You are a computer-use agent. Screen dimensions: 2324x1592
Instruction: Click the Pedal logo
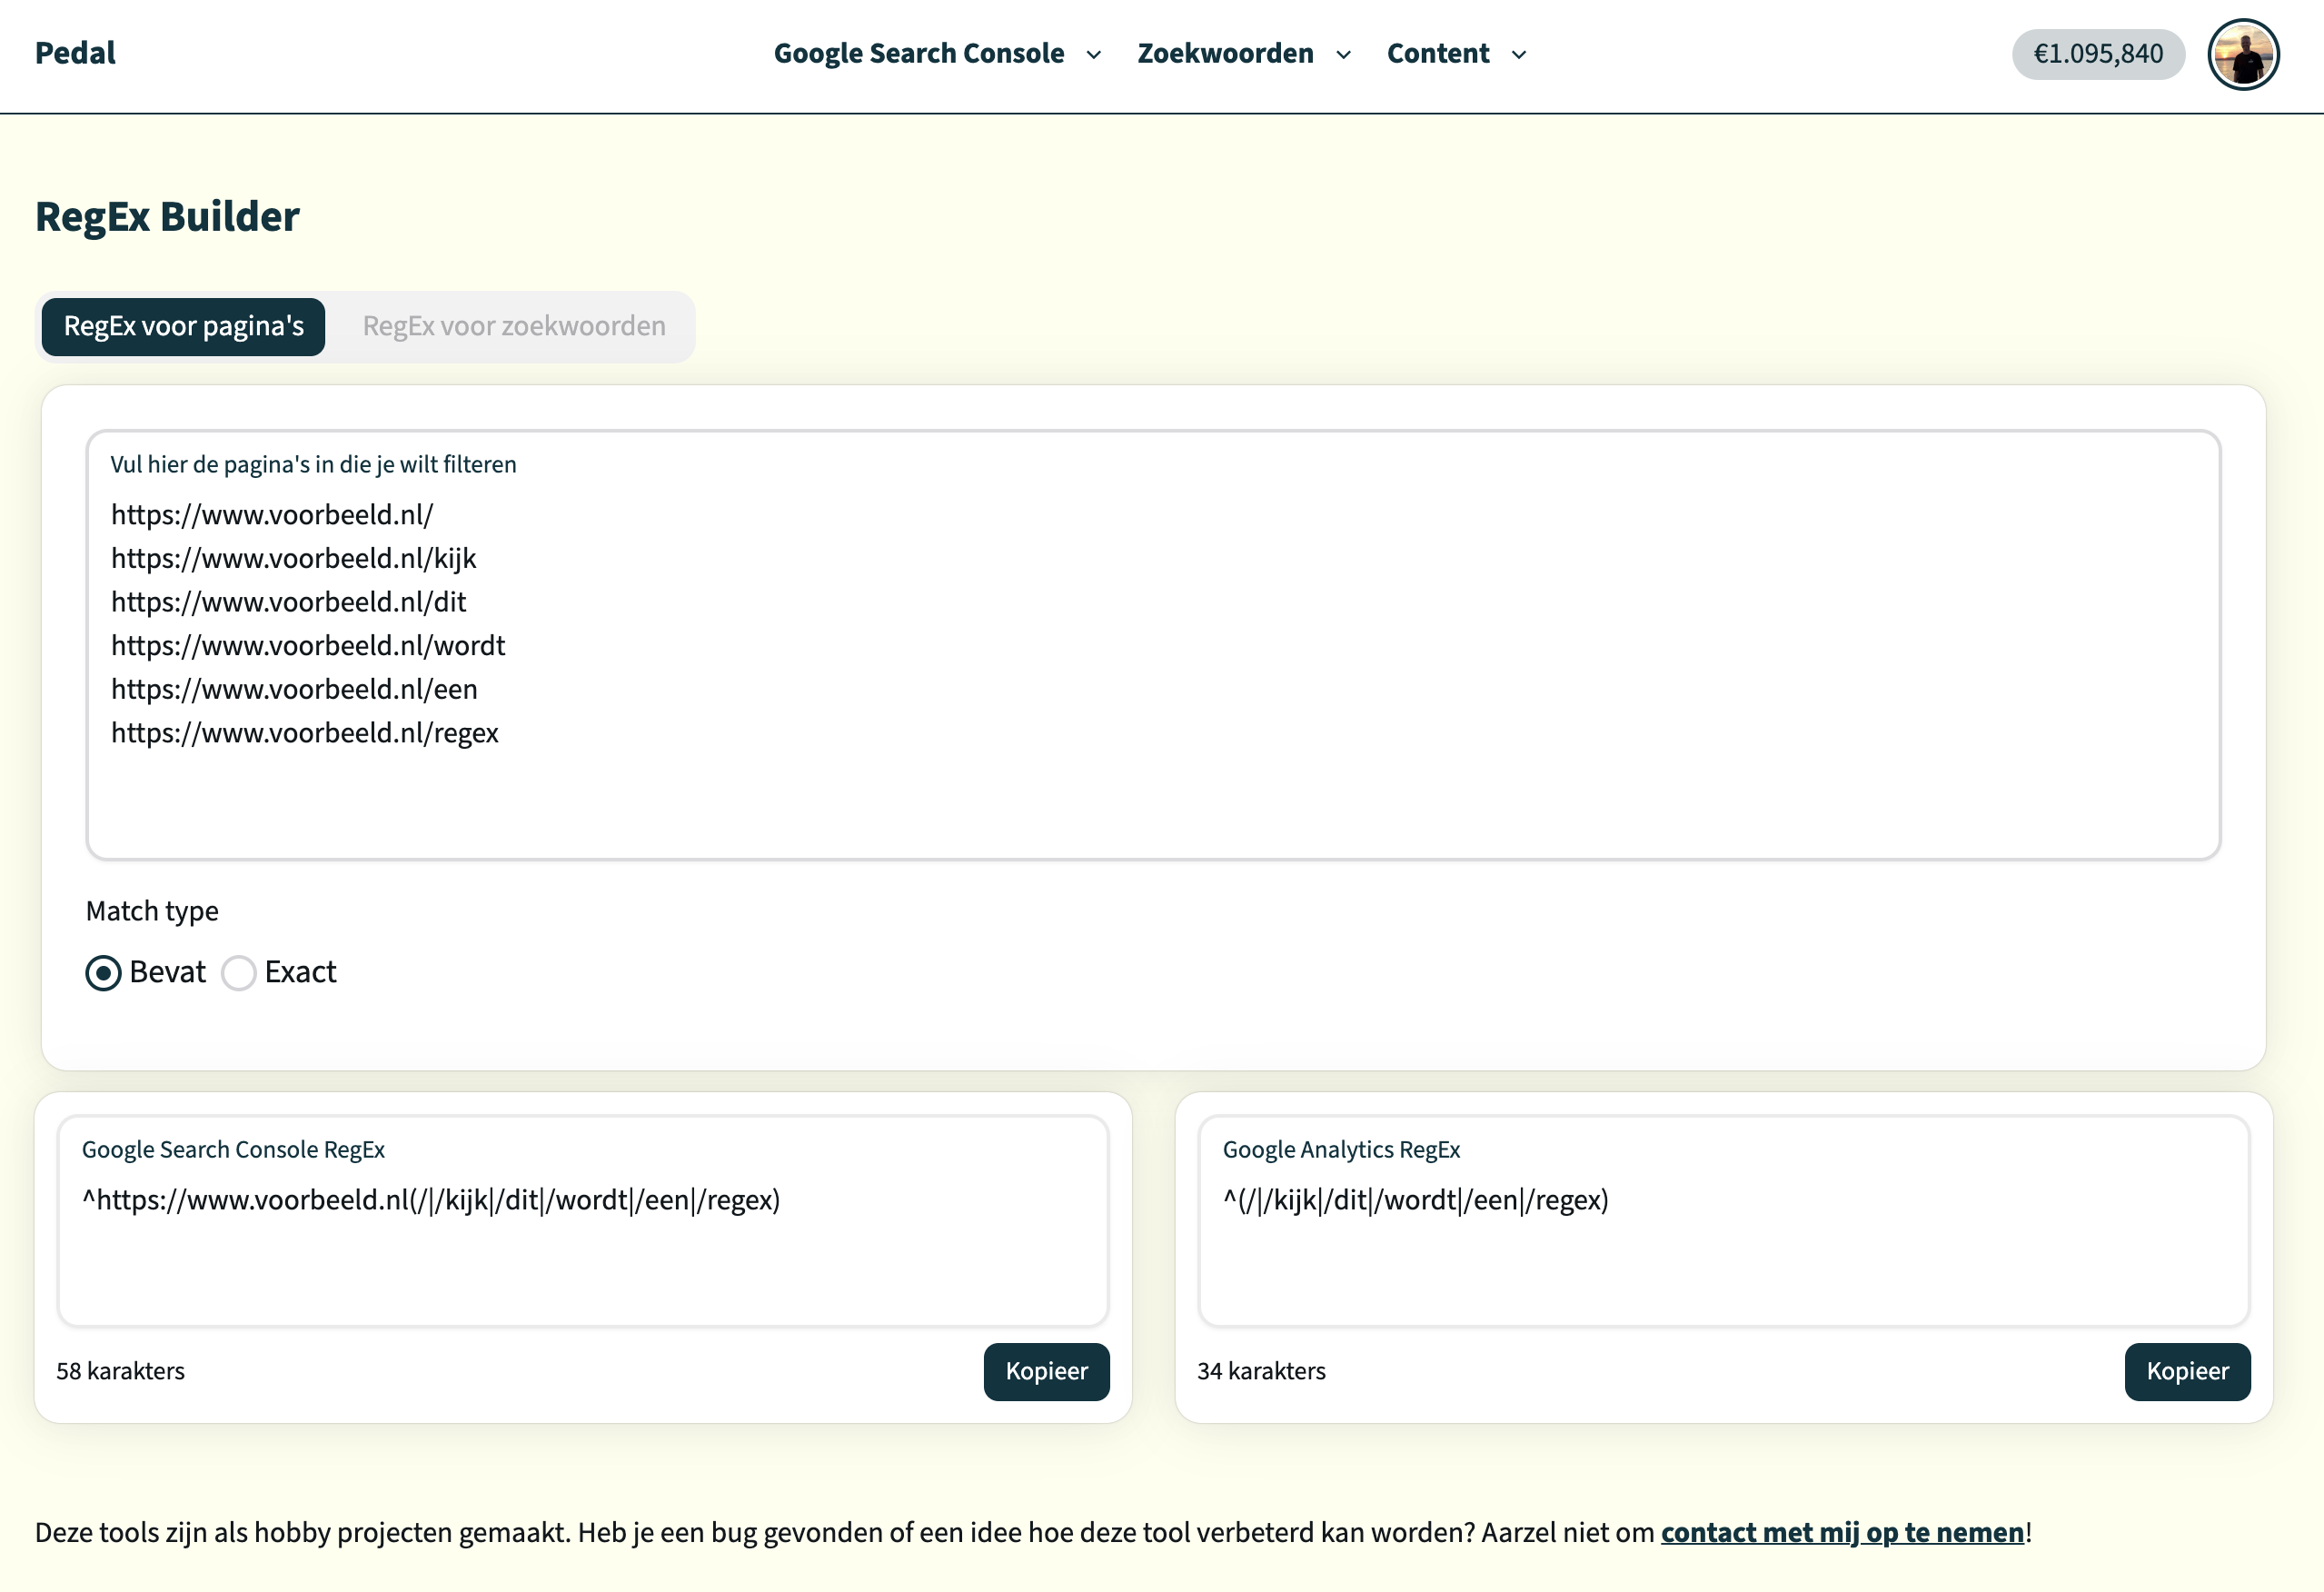click(x=75, y=53)
